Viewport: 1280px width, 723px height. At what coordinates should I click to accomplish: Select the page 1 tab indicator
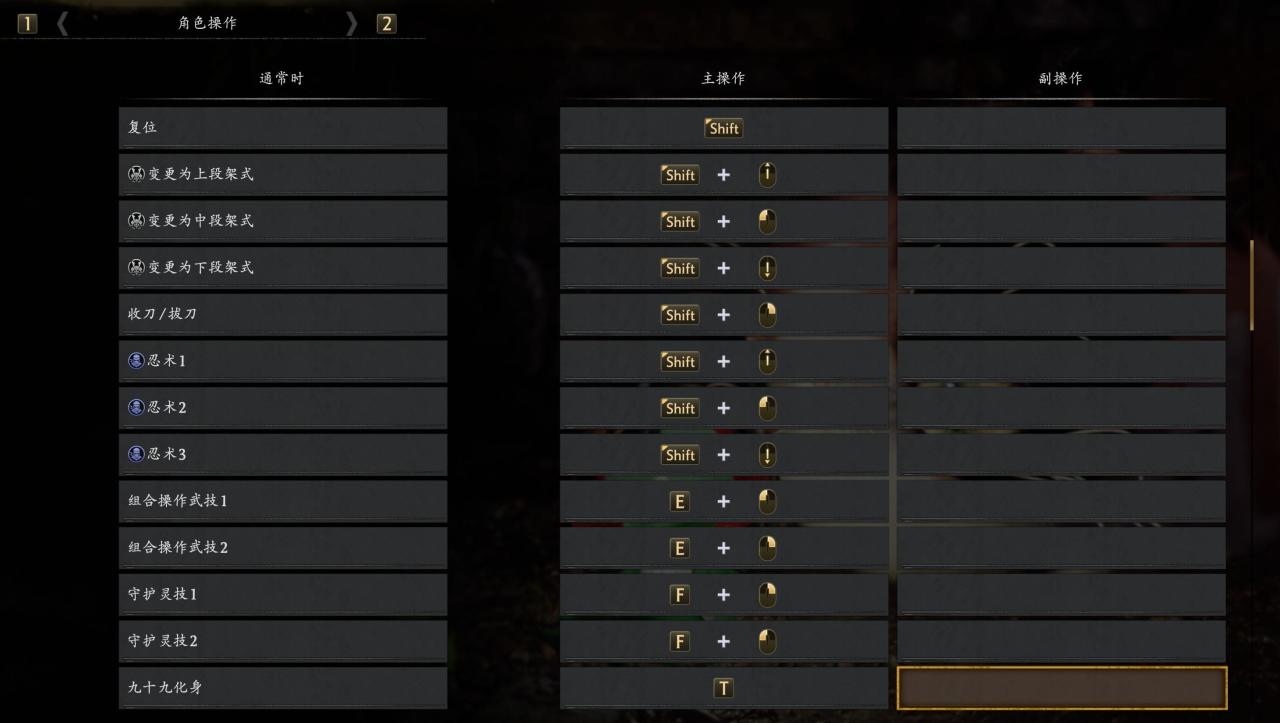click(27, 23)
